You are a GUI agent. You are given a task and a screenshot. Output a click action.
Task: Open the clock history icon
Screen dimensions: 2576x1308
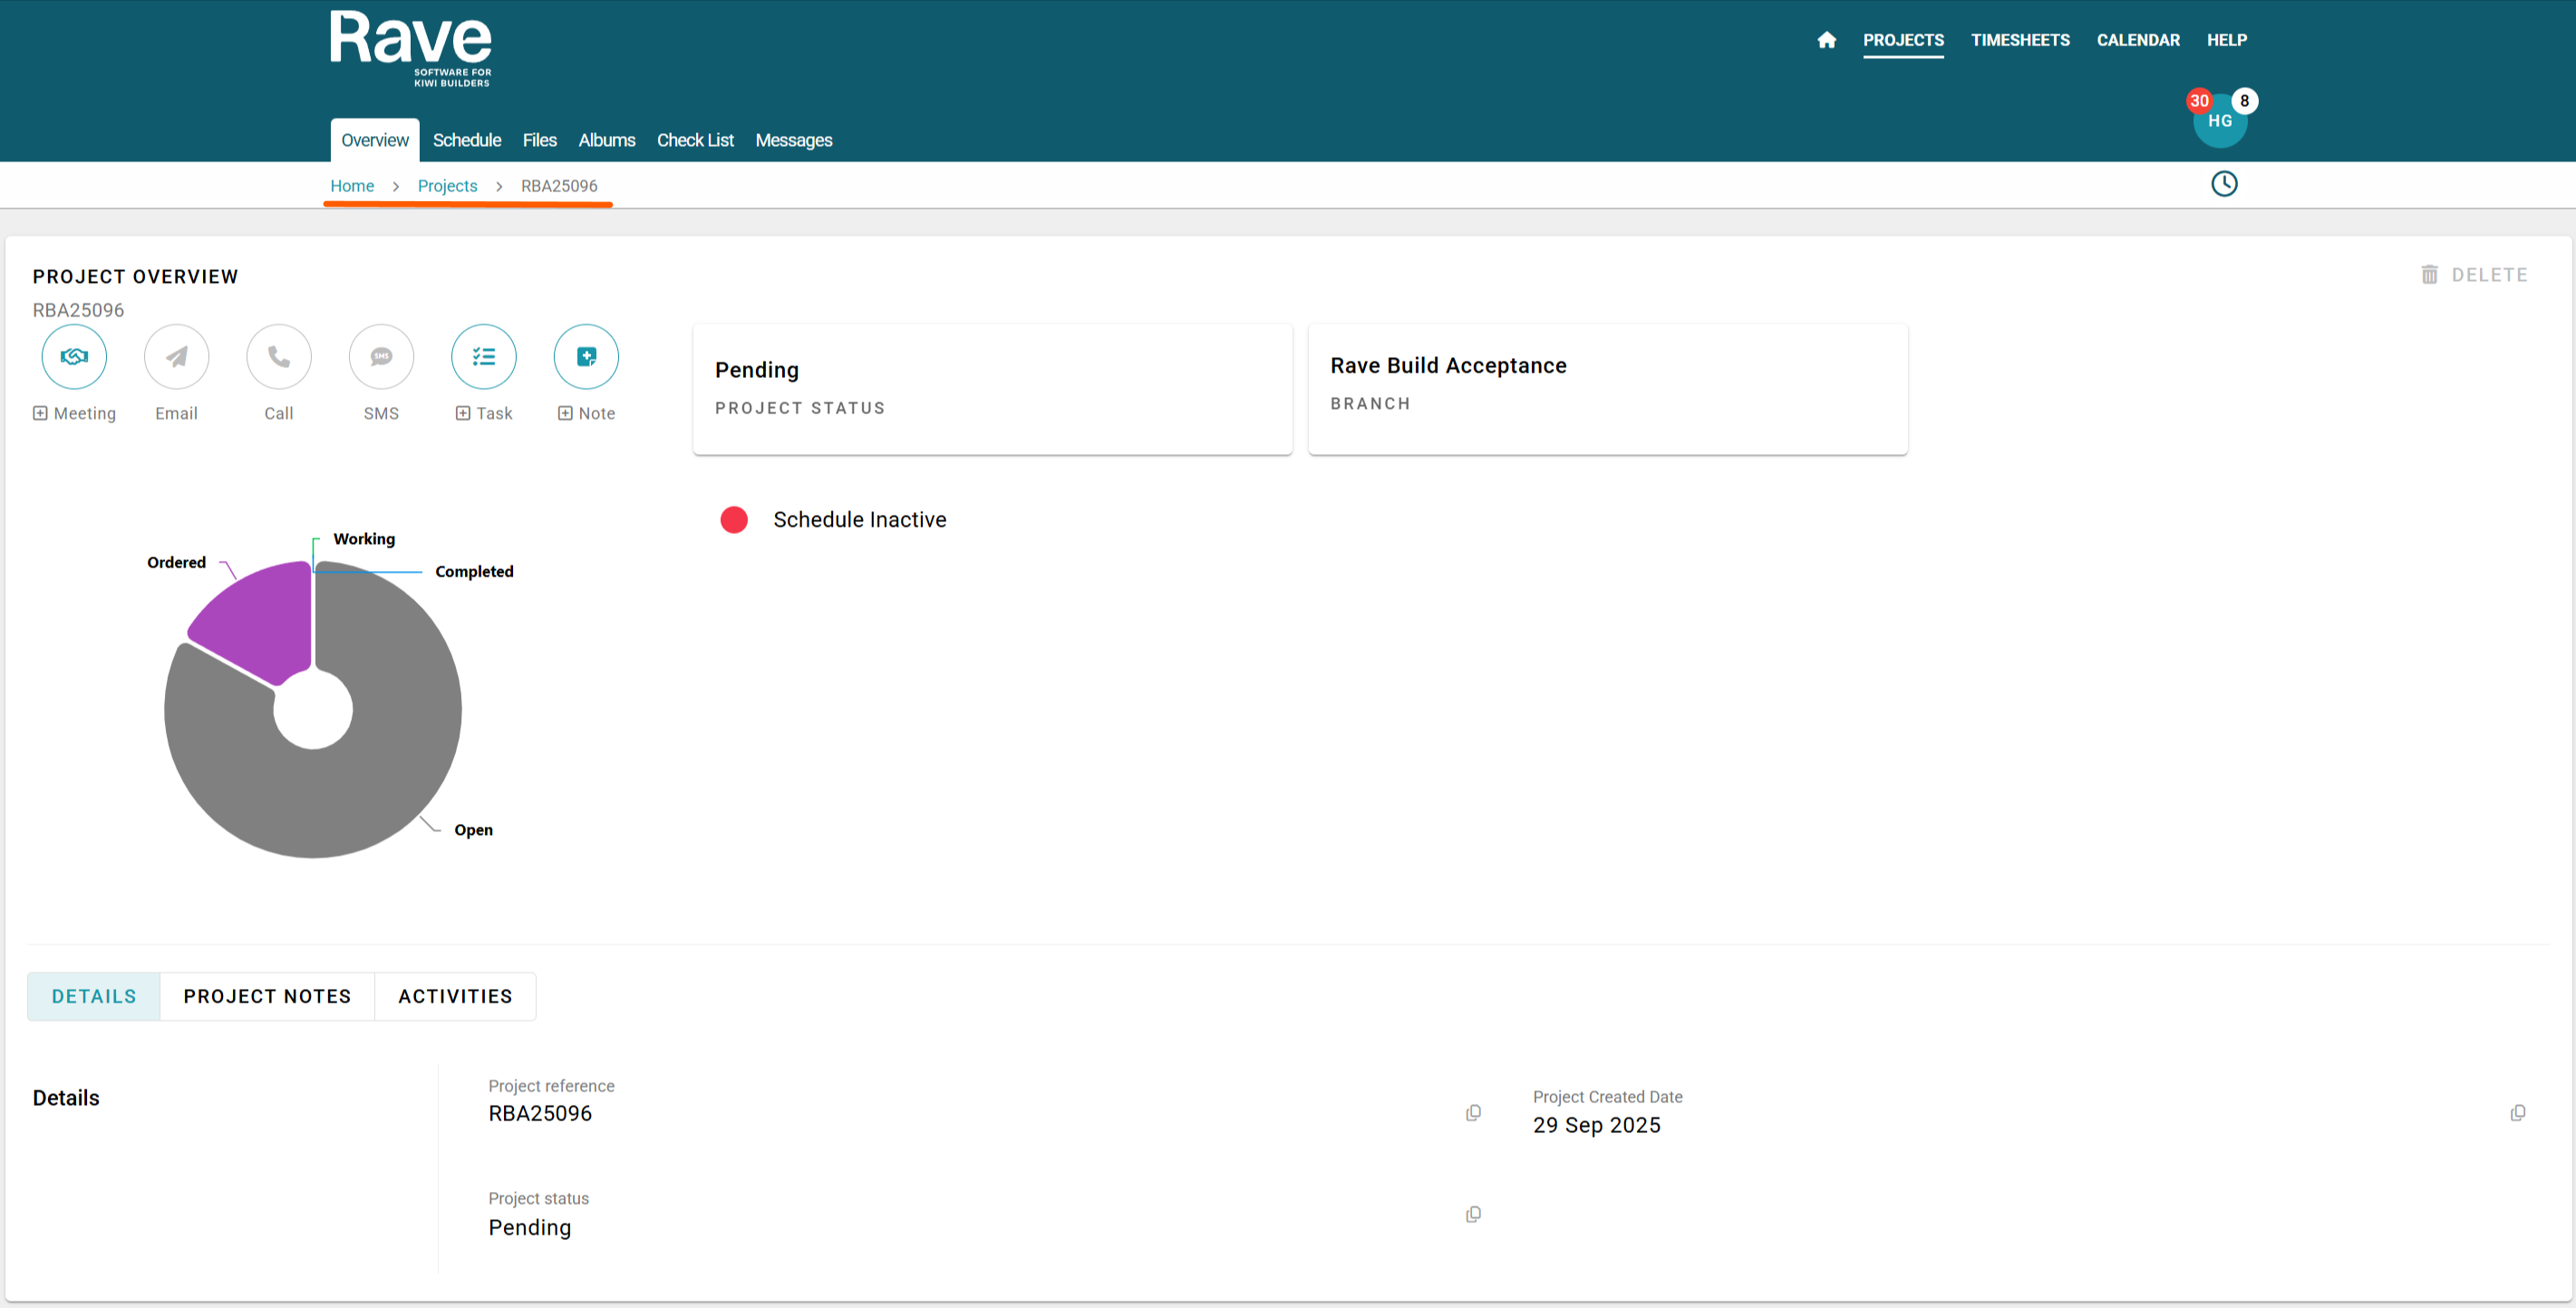pyautogui.click(x=2223, y=184)
